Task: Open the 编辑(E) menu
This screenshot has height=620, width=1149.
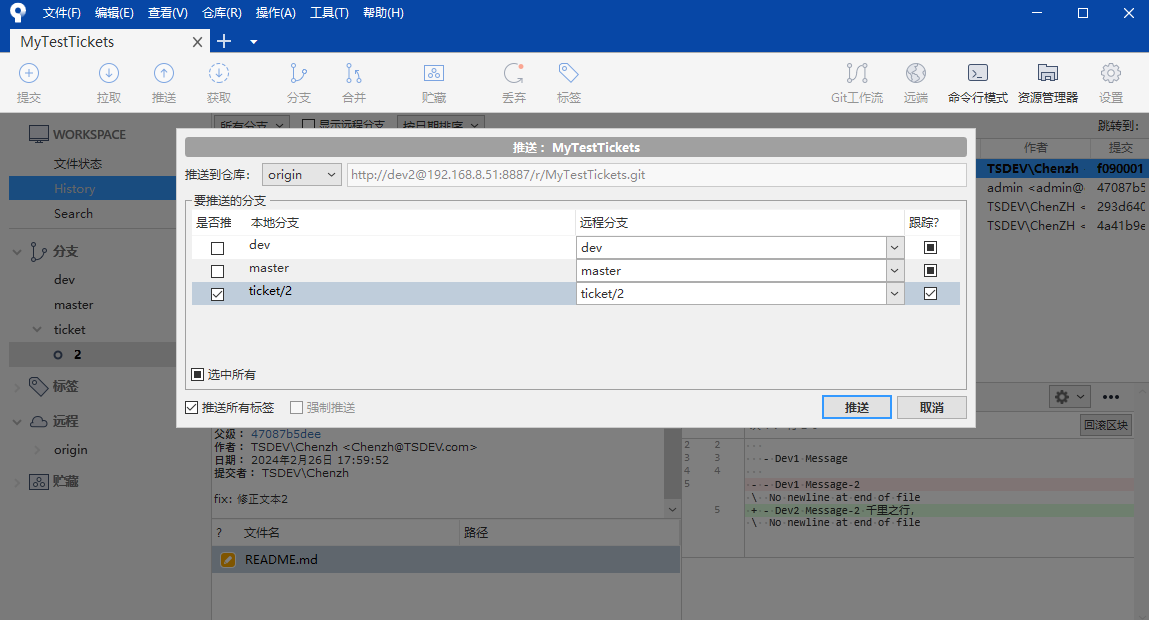Action: [x=114, y=12]
